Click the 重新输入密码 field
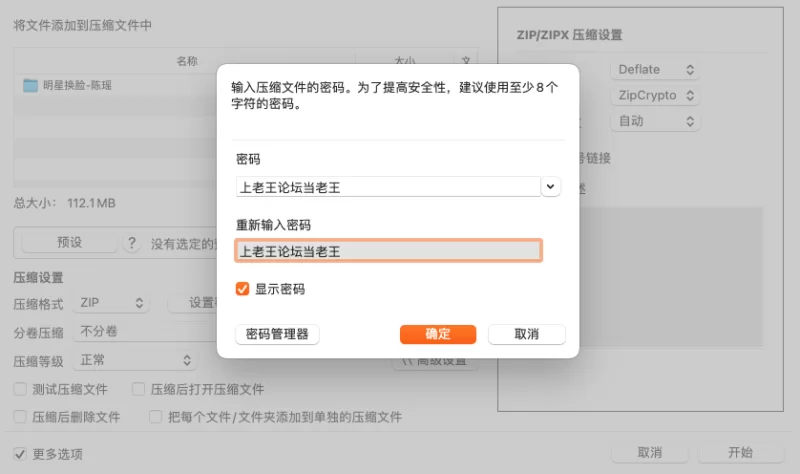The height and width of the screenshot is (474, 800). (x=388, y=251)
